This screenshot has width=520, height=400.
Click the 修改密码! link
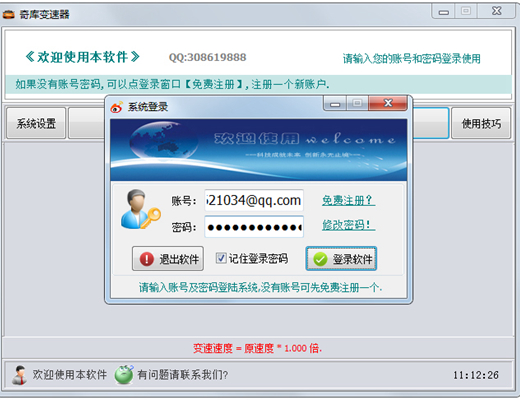348,225
